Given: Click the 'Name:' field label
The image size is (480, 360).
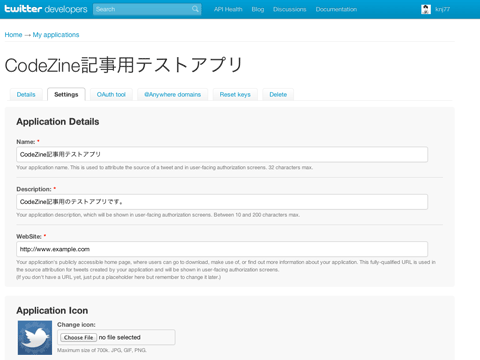Looking at the screenshot, I should 26,142.
